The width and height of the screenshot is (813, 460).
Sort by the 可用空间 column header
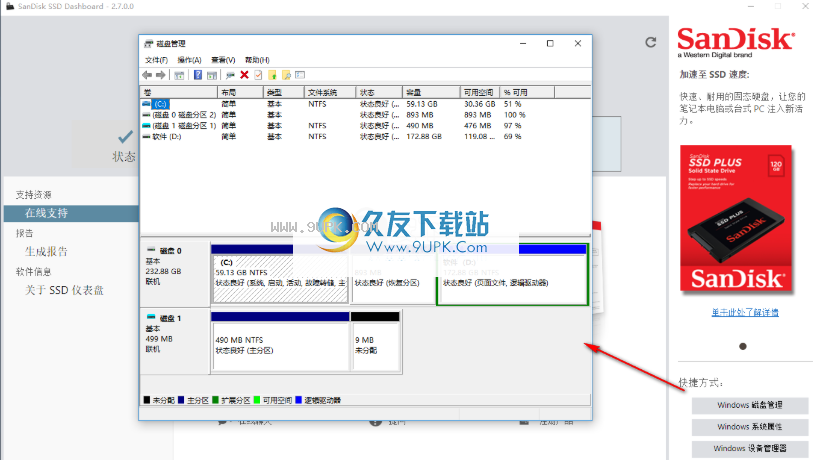[480, 92]
